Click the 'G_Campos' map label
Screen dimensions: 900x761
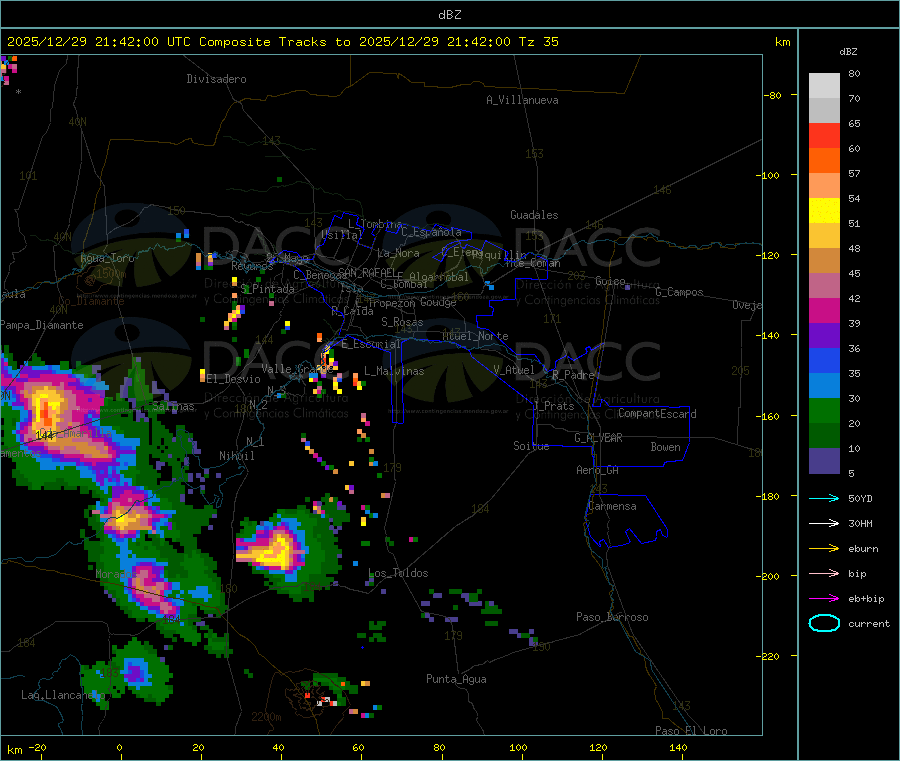680,292
